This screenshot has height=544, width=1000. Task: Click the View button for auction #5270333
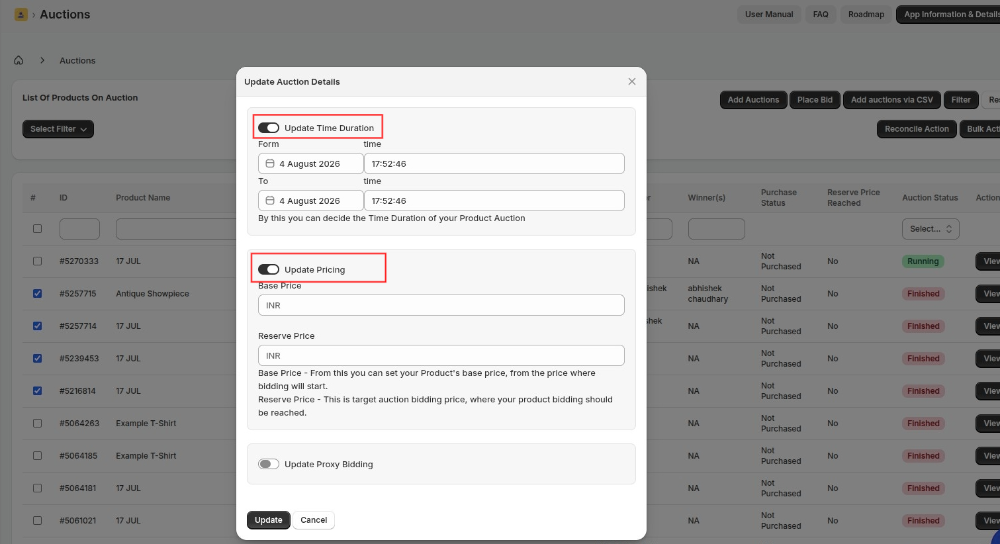(988, 261)
